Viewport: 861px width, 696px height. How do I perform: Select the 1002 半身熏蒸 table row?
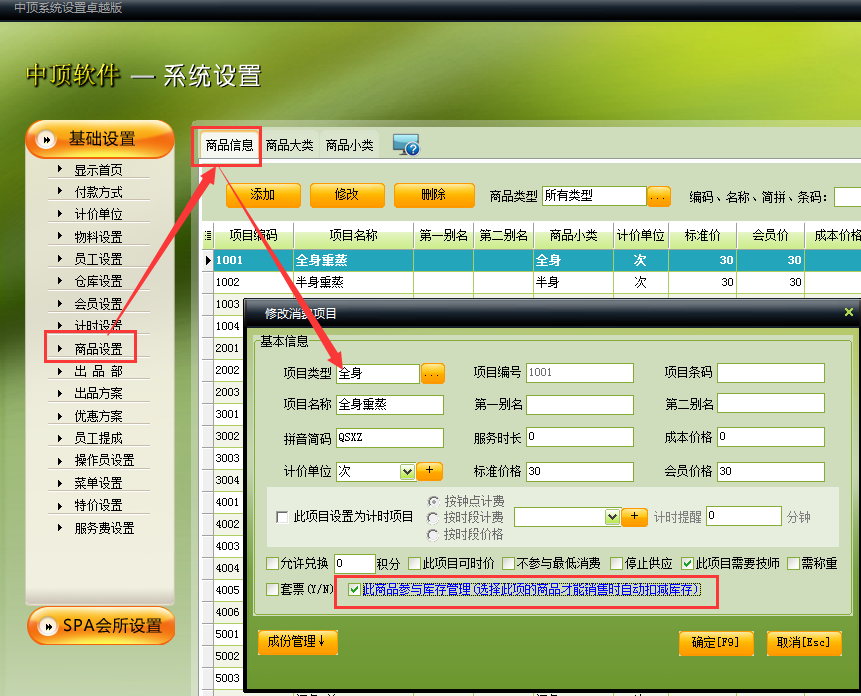(x=532, y=282)
